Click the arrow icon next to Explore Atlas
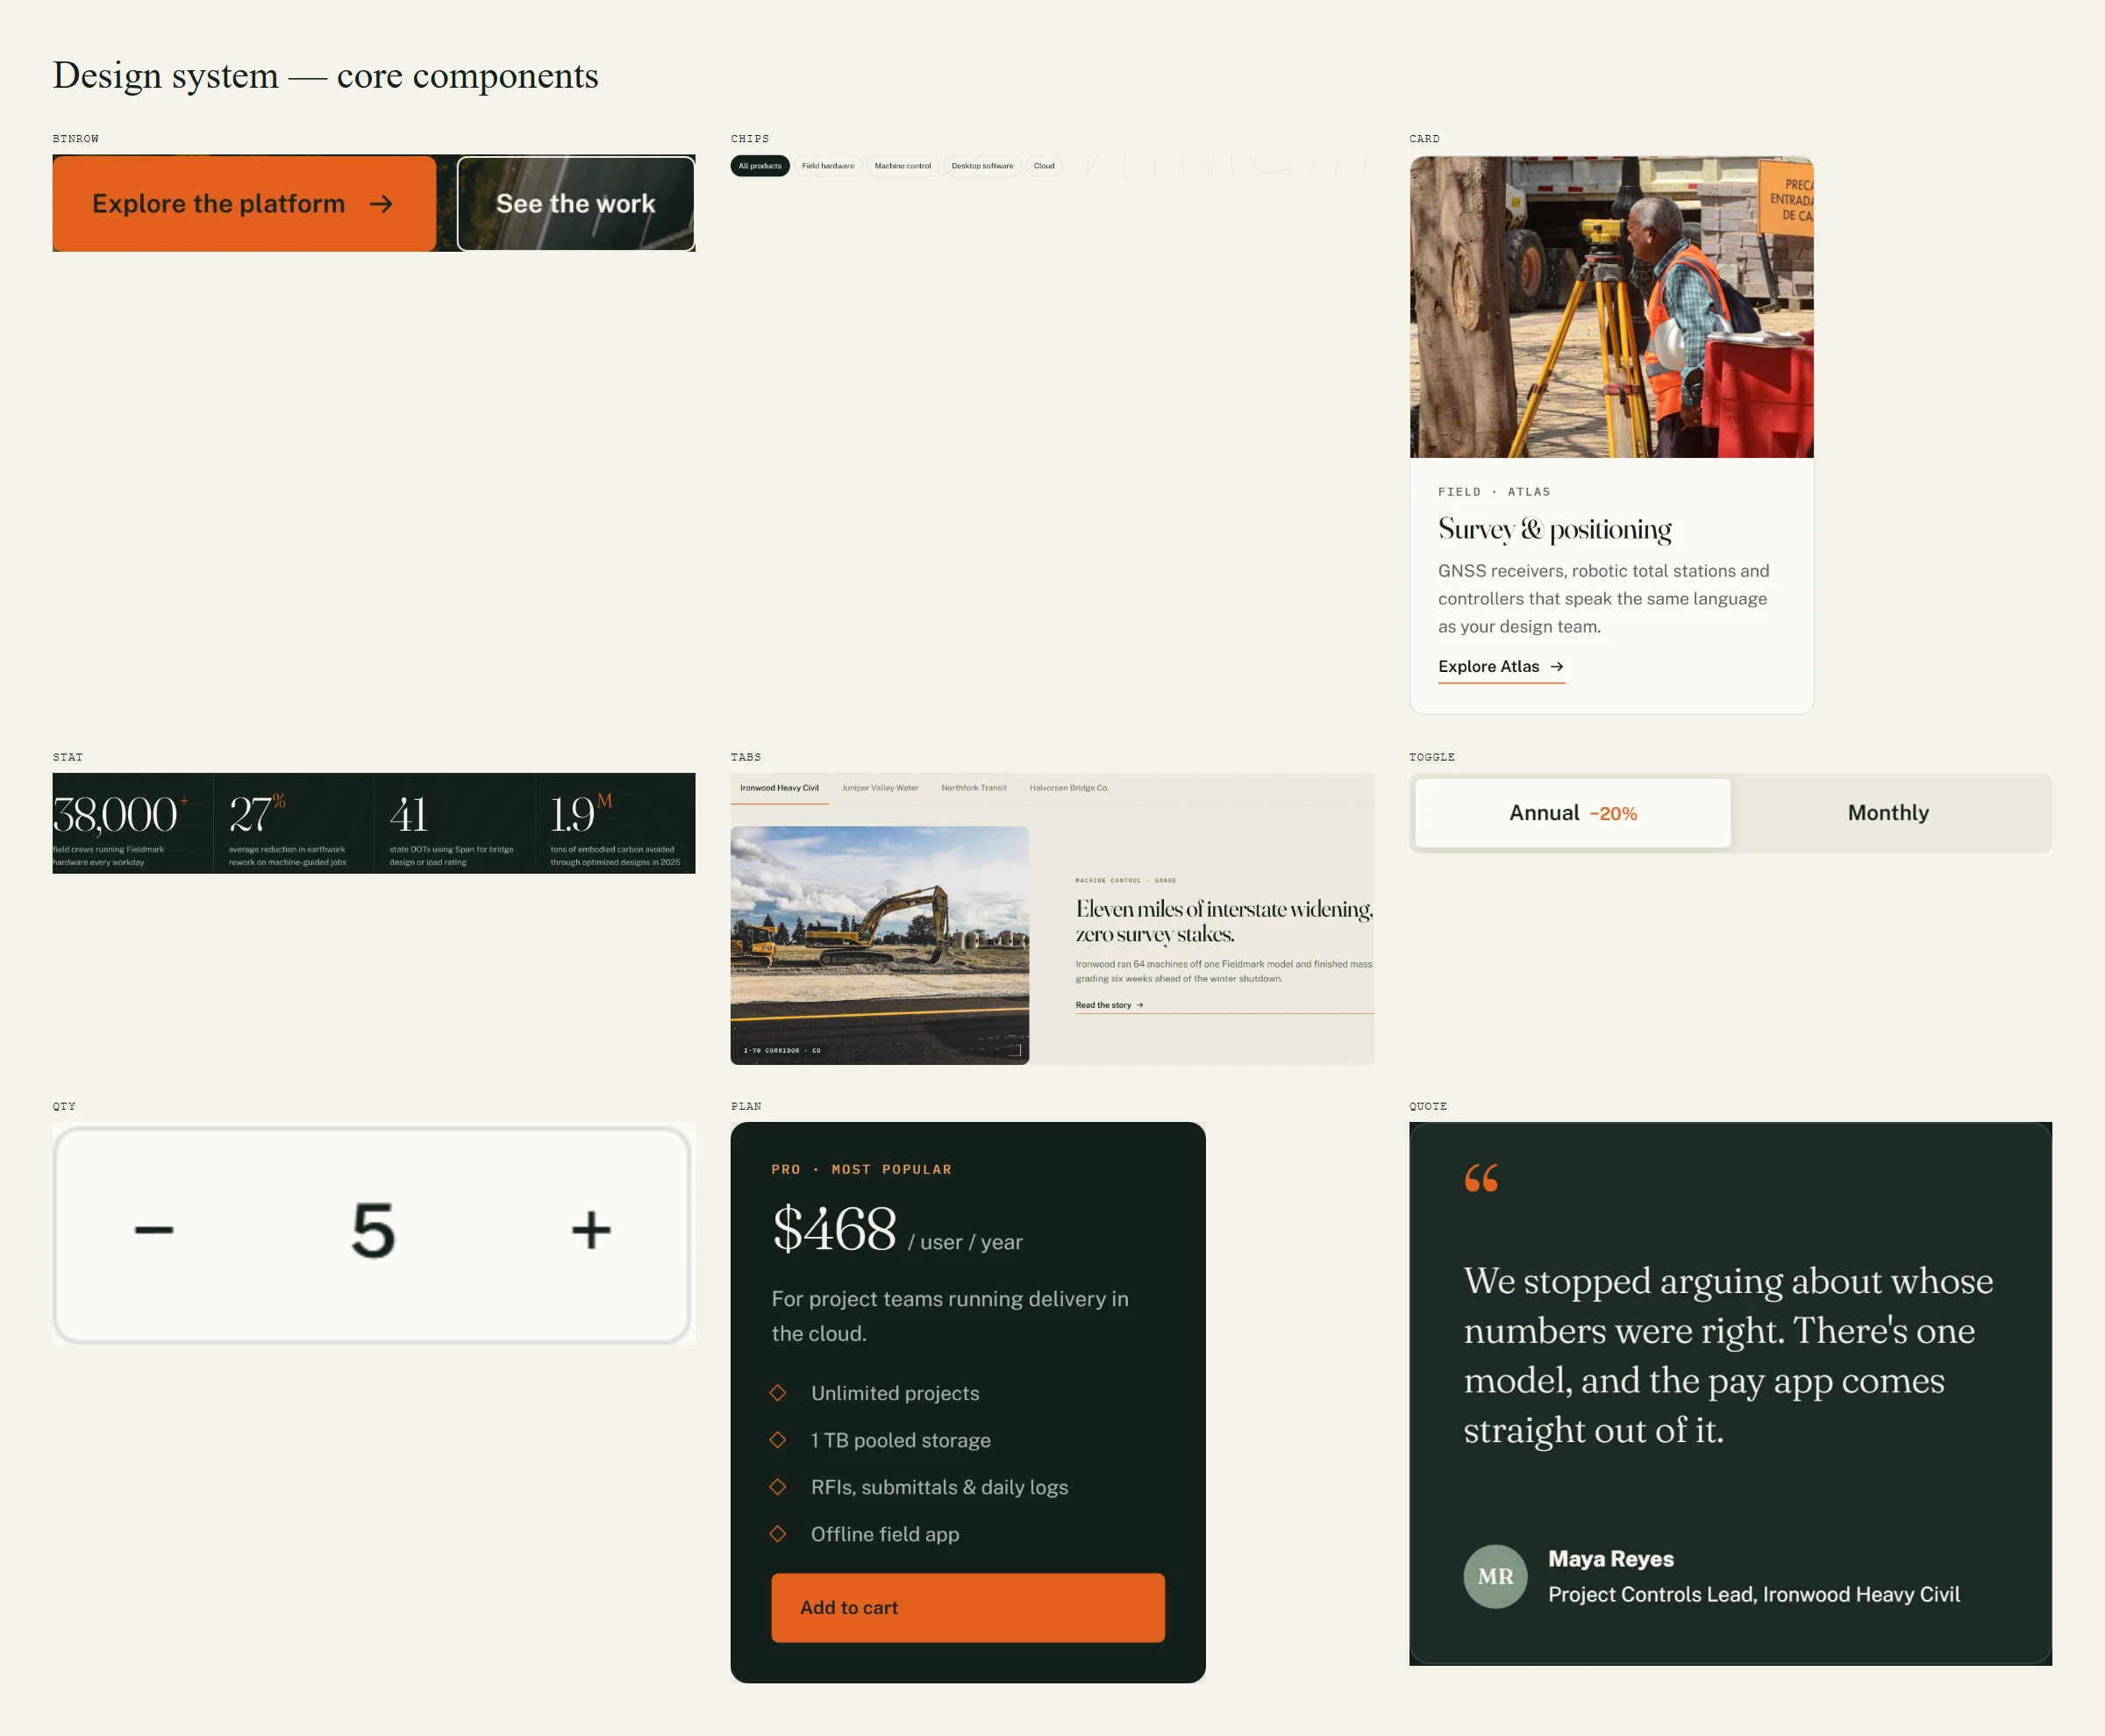2105x1736 pixels. (1557, 667)
